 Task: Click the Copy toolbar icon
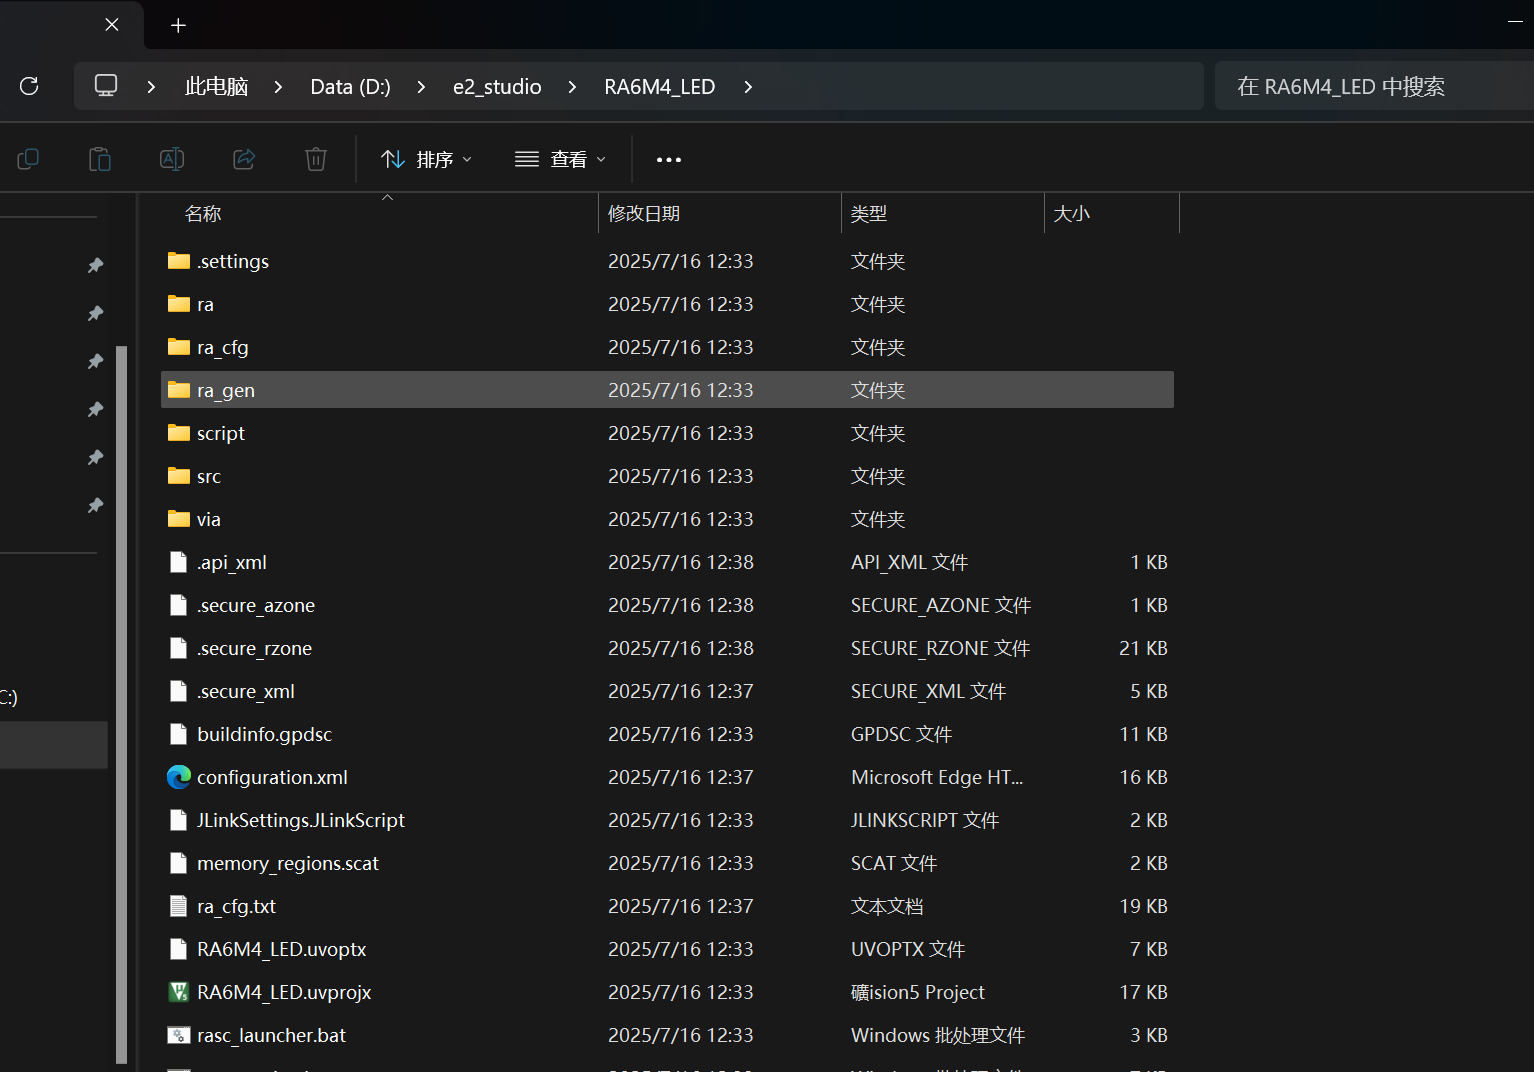(x=28, y=159)
